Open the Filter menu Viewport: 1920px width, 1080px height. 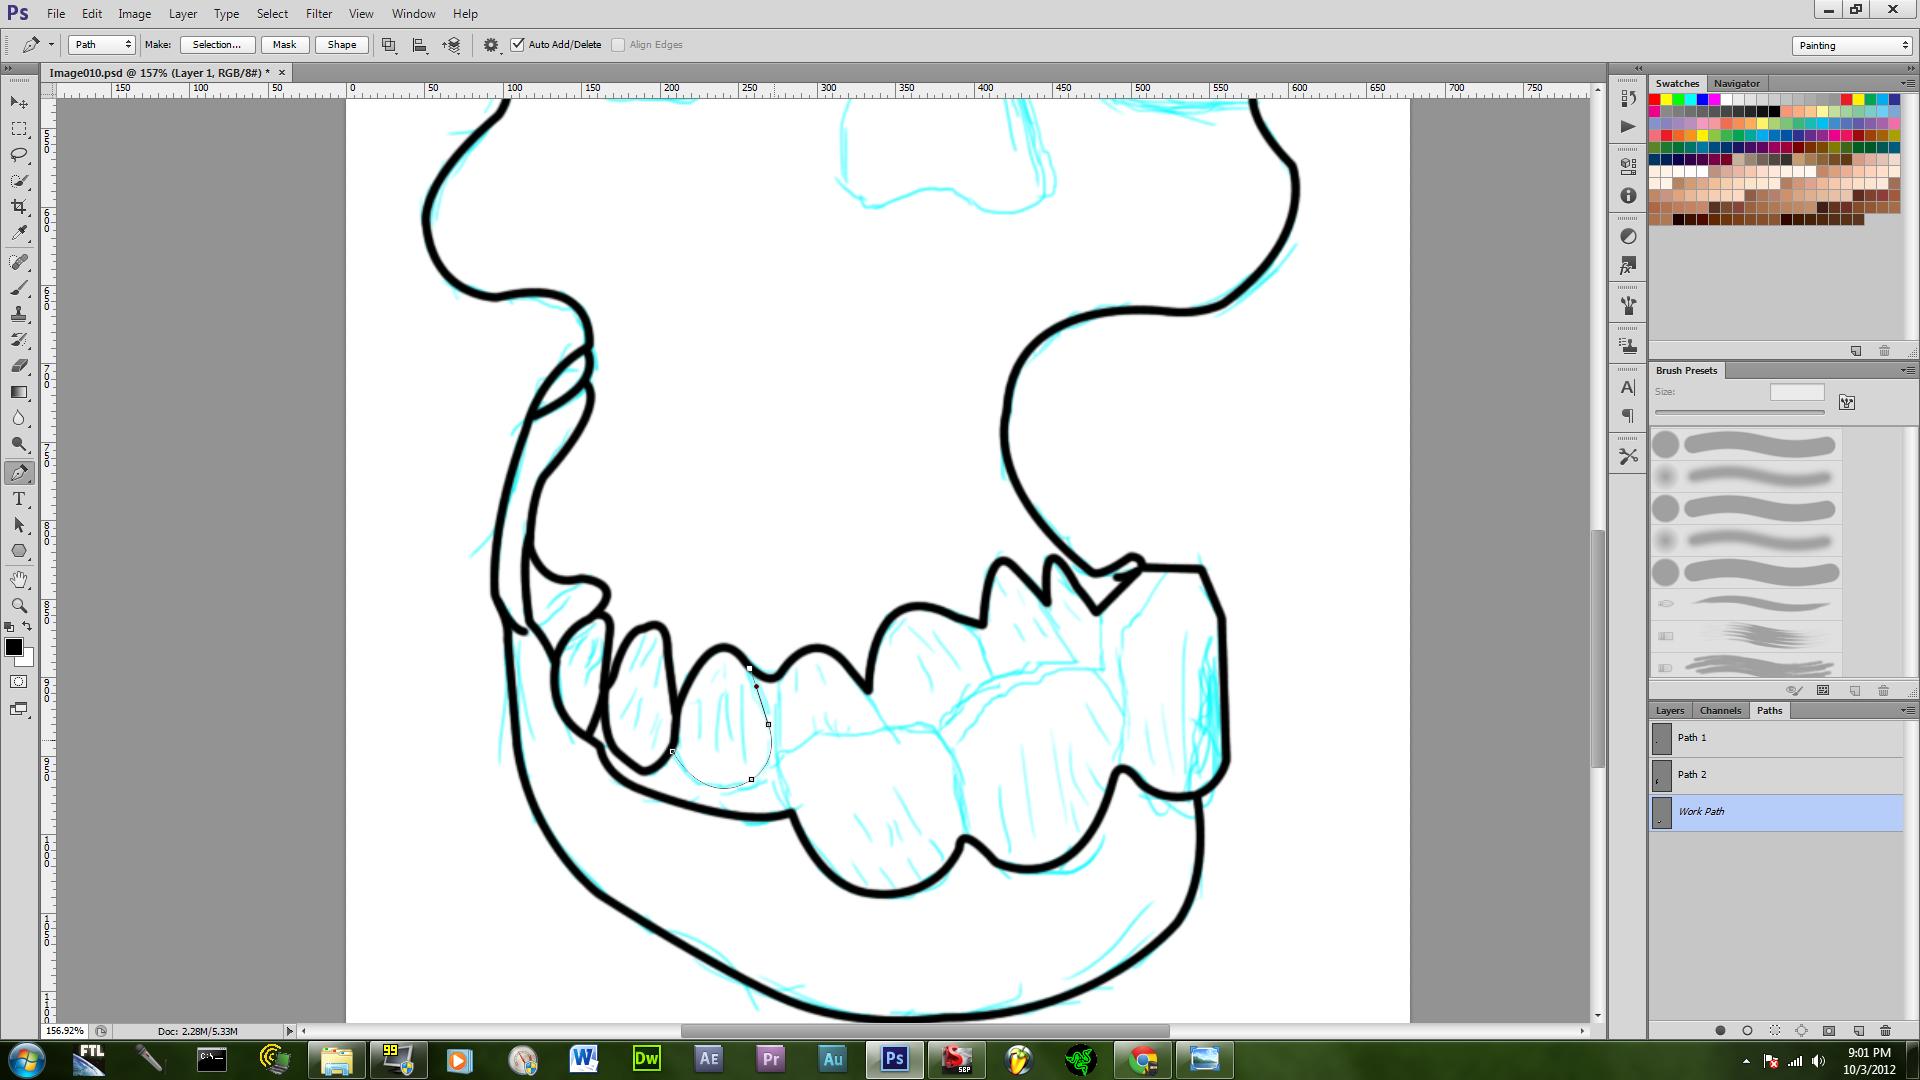point(319,14)
